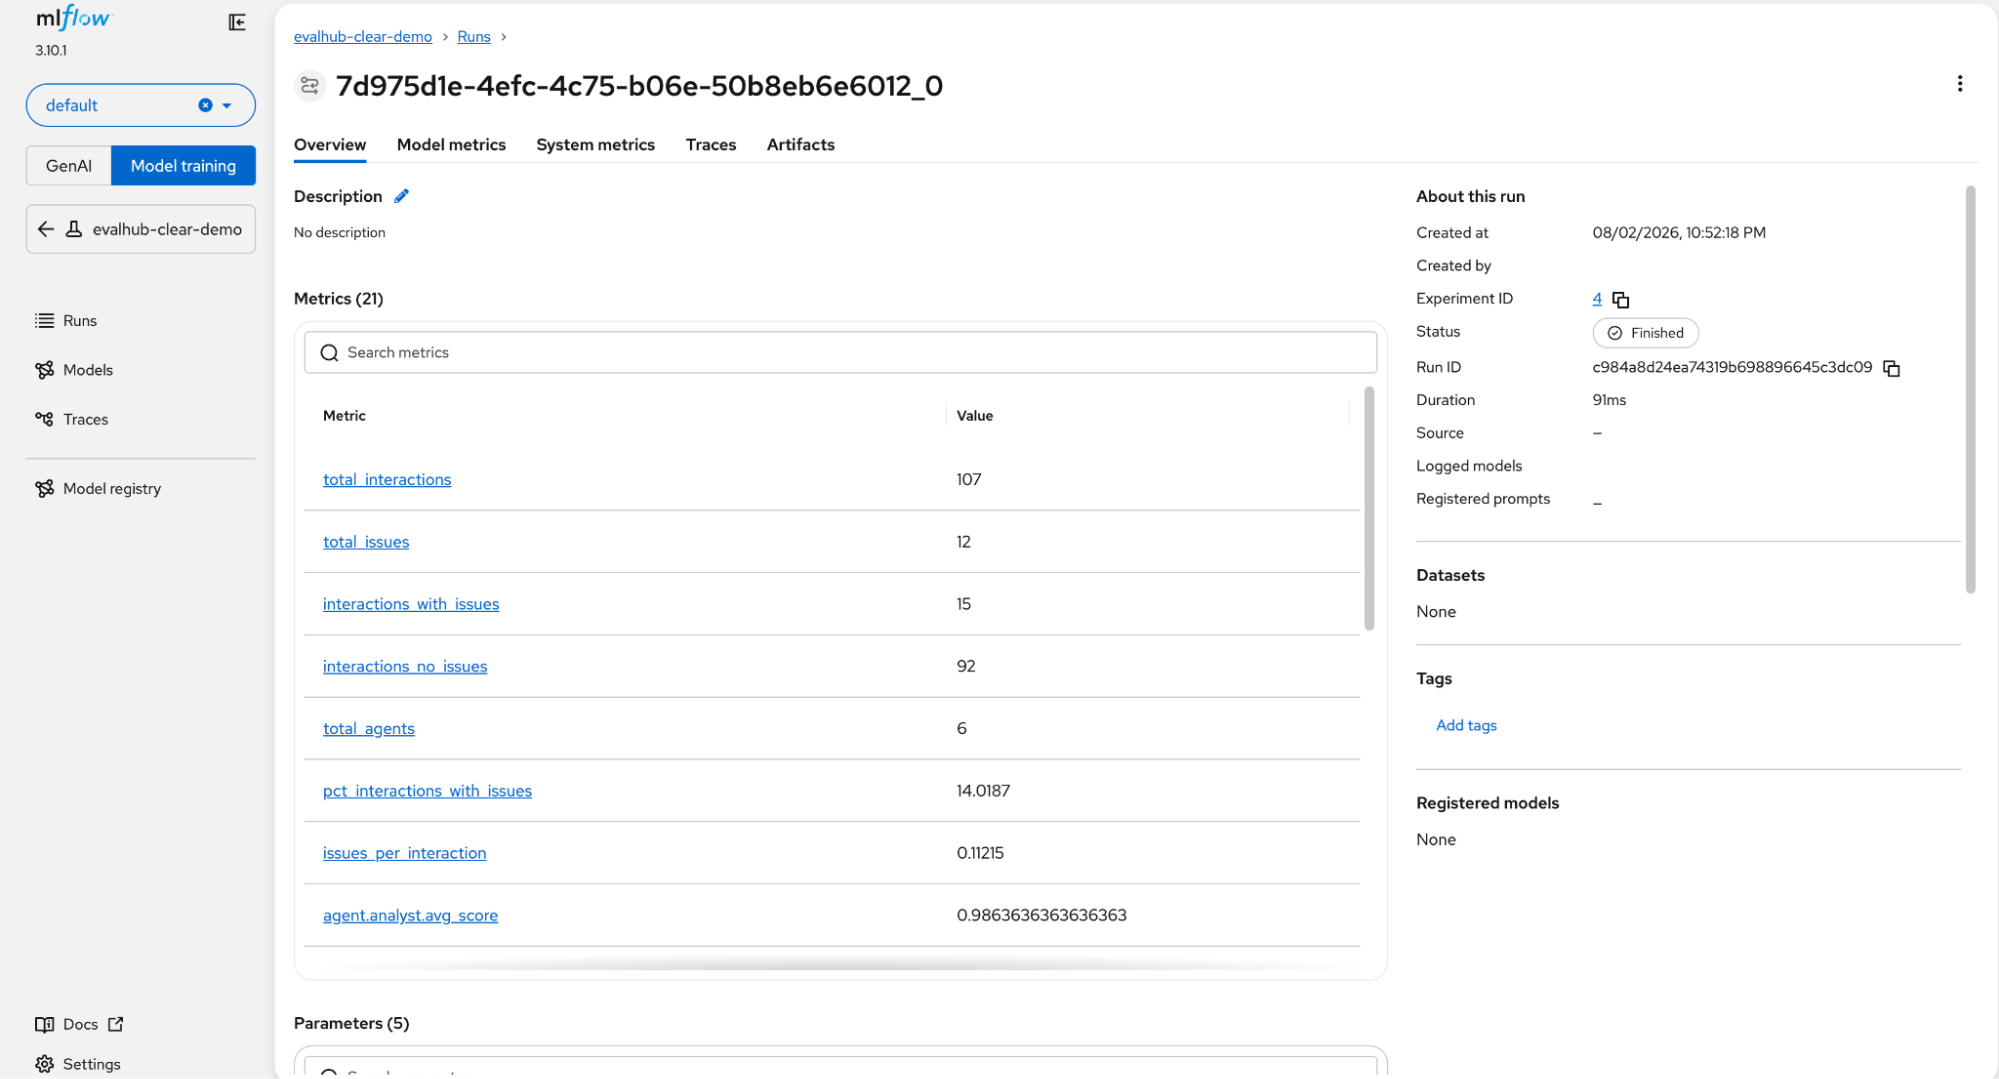The image size is (1999, 1079).
Task: Open the three-dot run options menu
Action: (x=1959, y=84)
